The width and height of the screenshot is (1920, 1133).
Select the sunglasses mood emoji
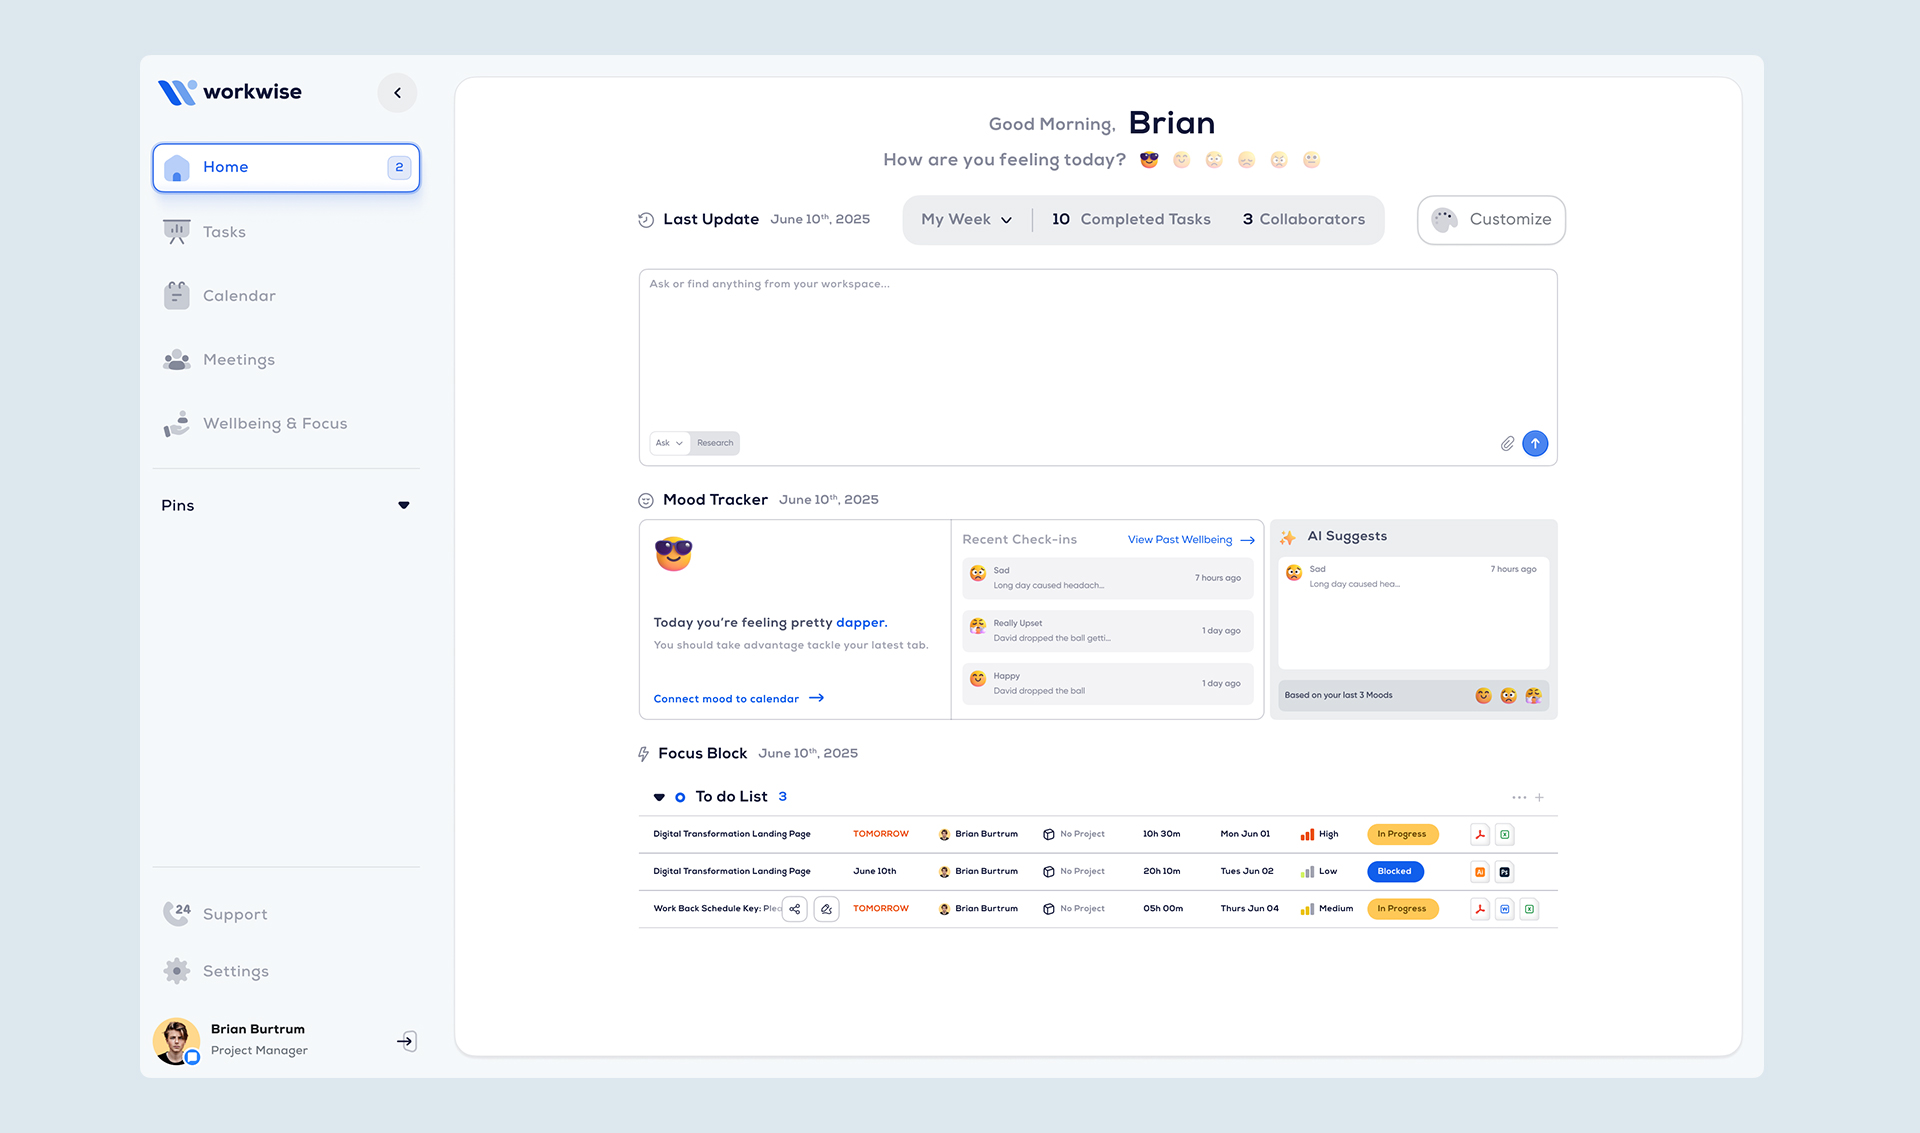pos(1148,159)
